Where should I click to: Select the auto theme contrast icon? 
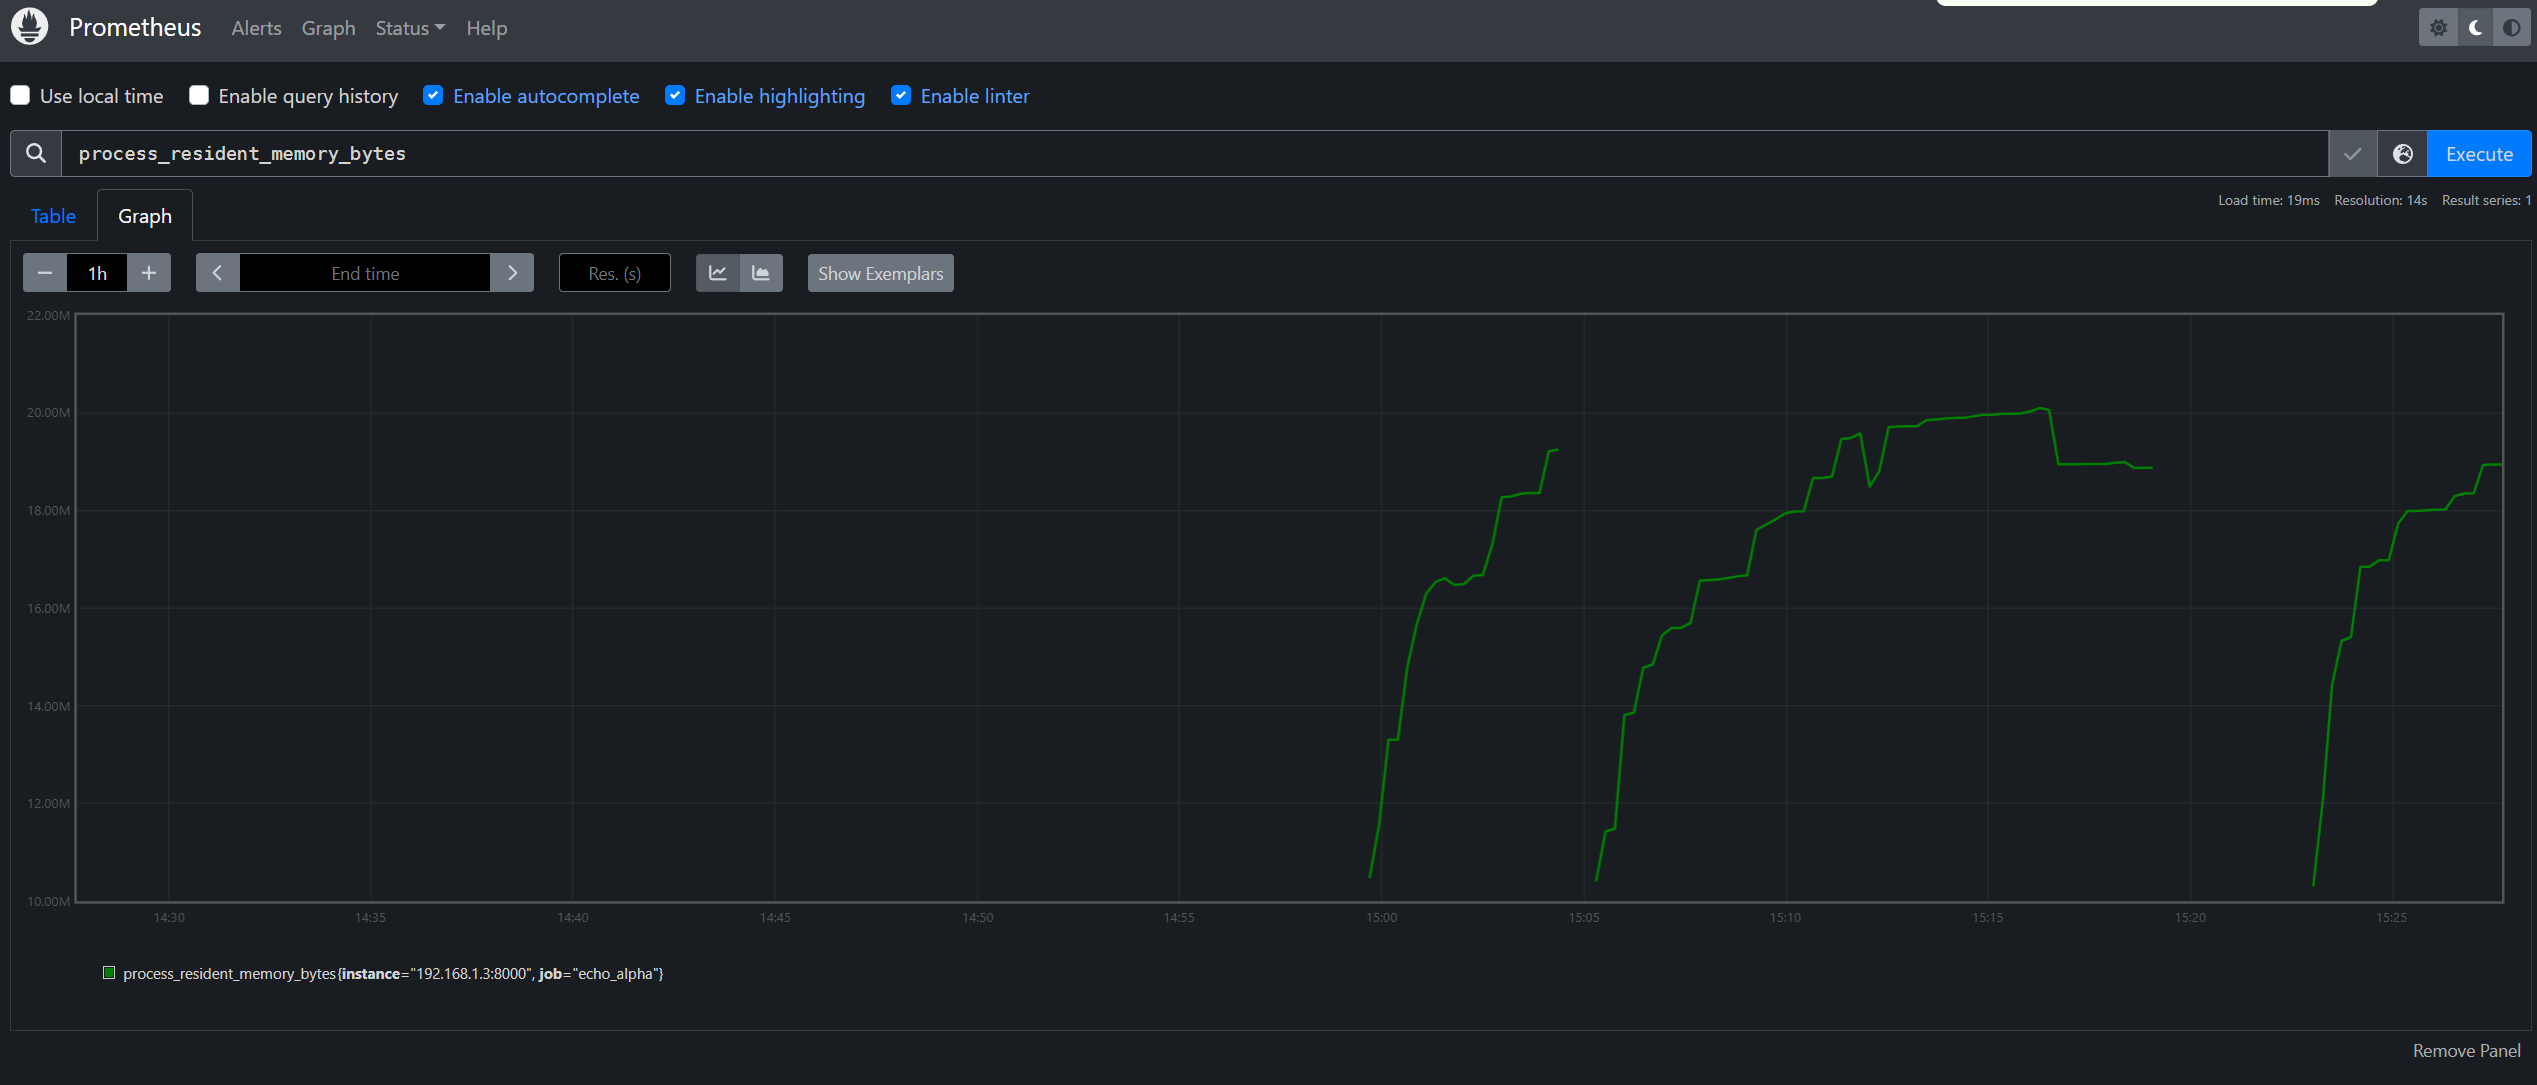tap(2511, 28)
